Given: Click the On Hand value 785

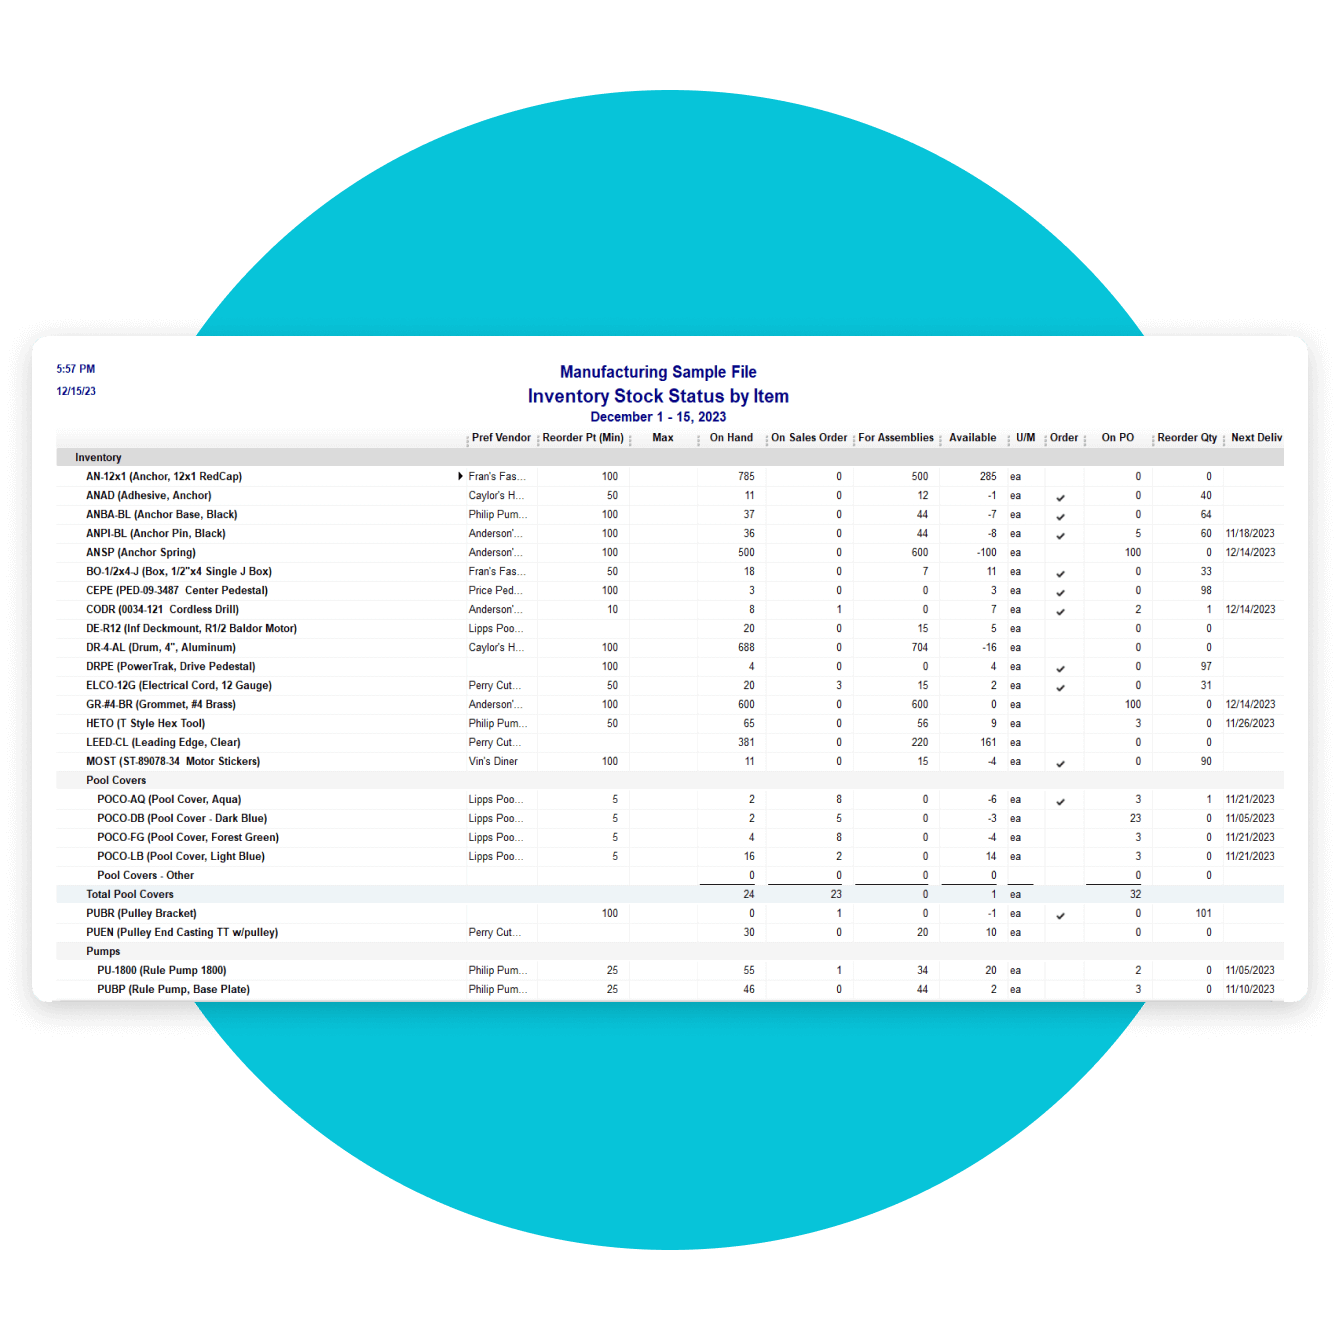Looking at the screenshot, I should point(746,476).
